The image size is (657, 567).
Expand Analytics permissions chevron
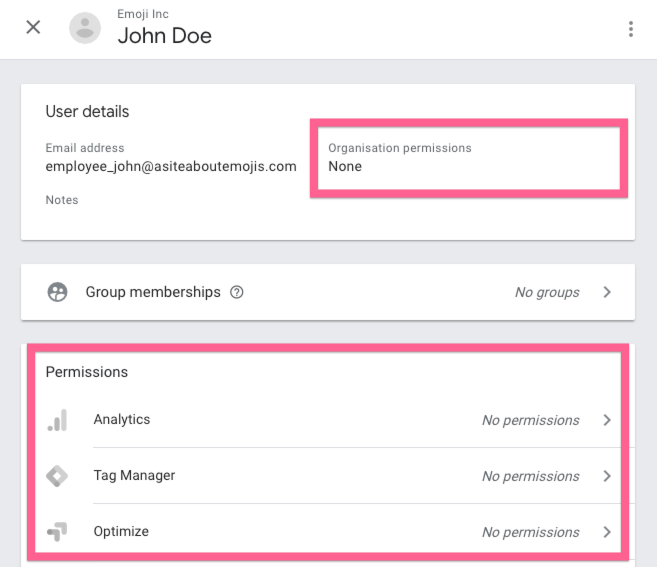point(607,420)
